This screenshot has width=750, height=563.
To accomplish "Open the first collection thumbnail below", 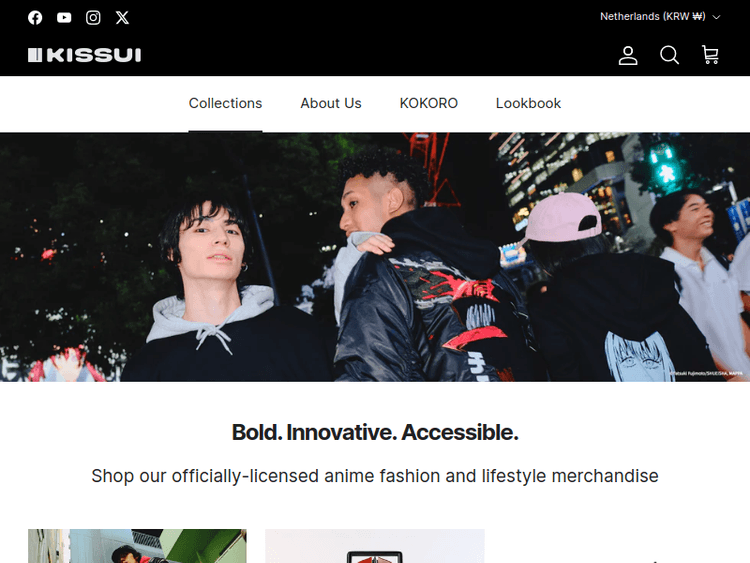I will click(137, 546).
